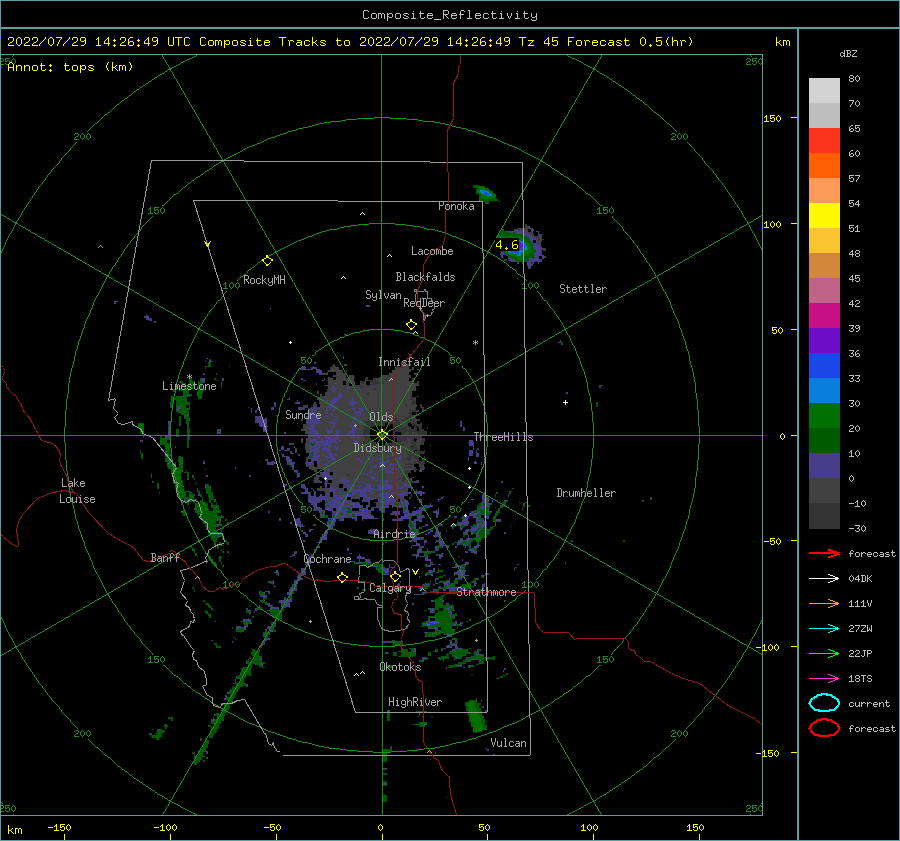Screen dimensions: 900x841
Task: Click the red 'forecast' ellipse legend icon
Action: pos(824,728)
